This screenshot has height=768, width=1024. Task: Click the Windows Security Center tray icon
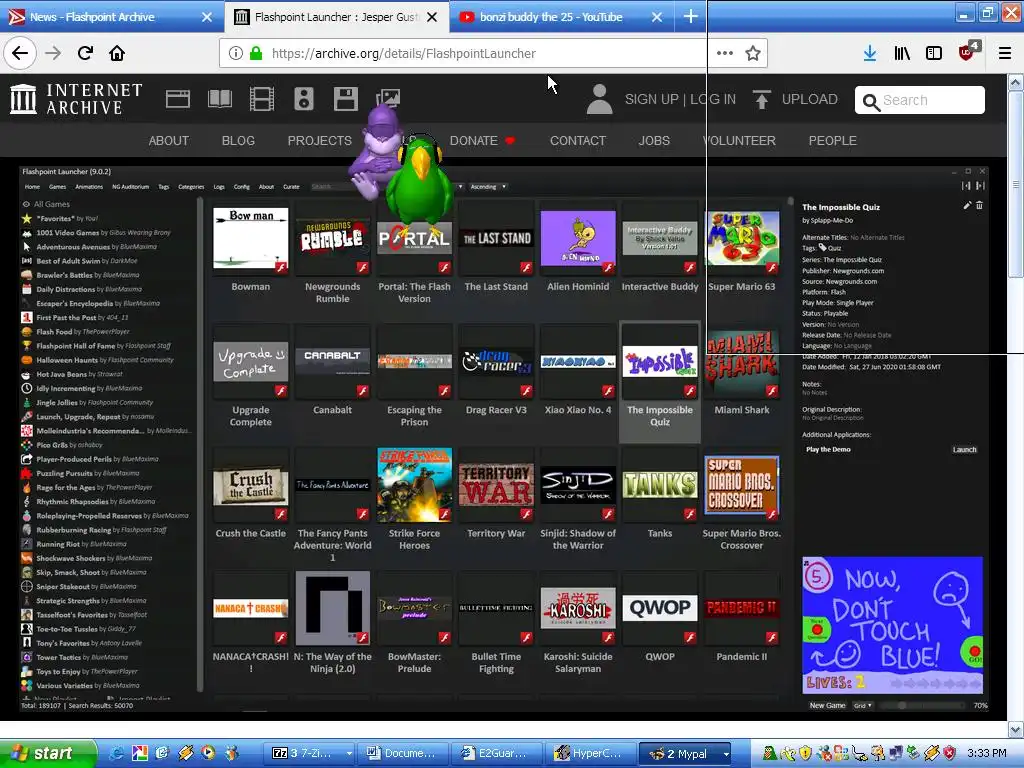(950, 753)
